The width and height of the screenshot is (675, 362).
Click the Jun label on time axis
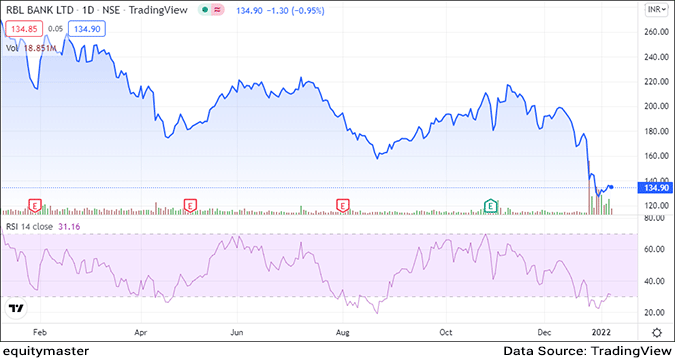tap(237, 332)
